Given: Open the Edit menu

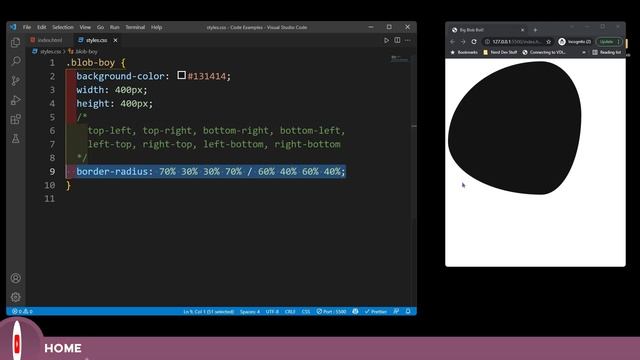Looking at the screenshot, I should 42,27.
